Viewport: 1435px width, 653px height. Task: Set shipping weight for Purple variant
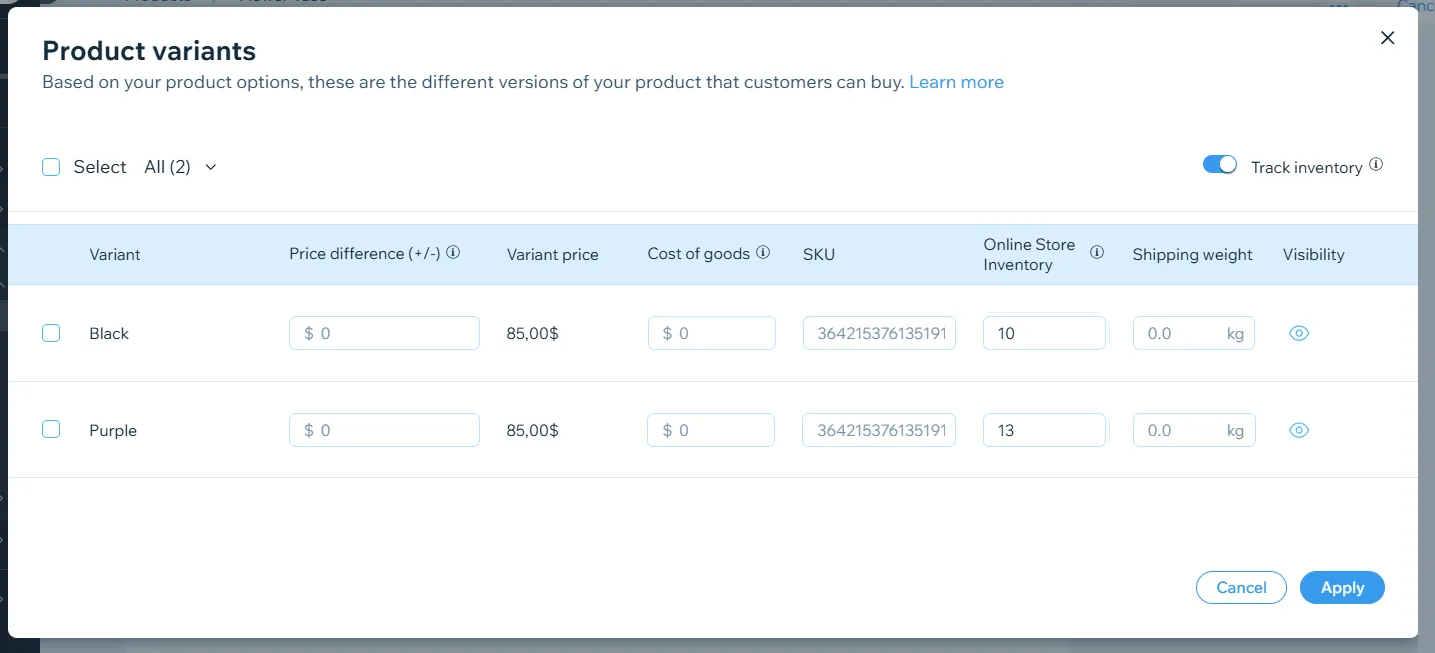point(1194,430)
